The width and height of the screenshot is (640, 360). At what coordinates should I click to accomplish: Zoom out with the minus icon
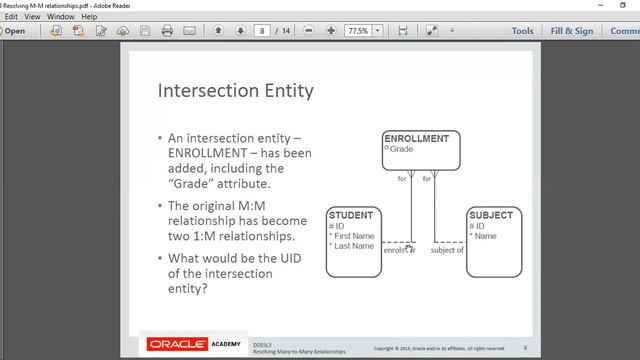click(309, 31)
